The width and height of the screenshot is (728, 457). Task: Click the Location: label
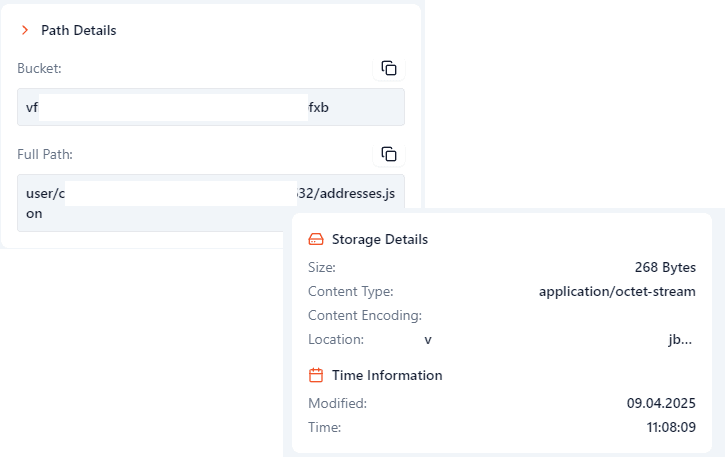point(336,339)
